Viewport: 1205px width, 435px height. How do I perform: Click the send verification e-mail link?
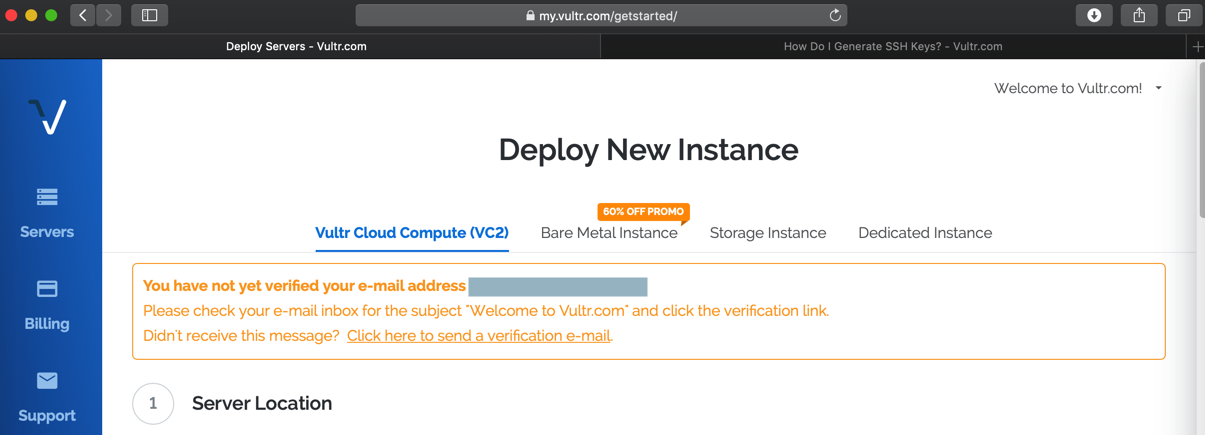click(478, 336)
